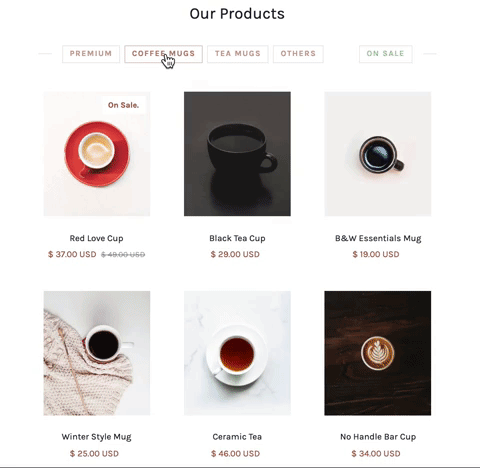This screenshot has height=468, width=480.
Task: Open Winter Style Mug thumbnail
Action: (x=97, y=353)
